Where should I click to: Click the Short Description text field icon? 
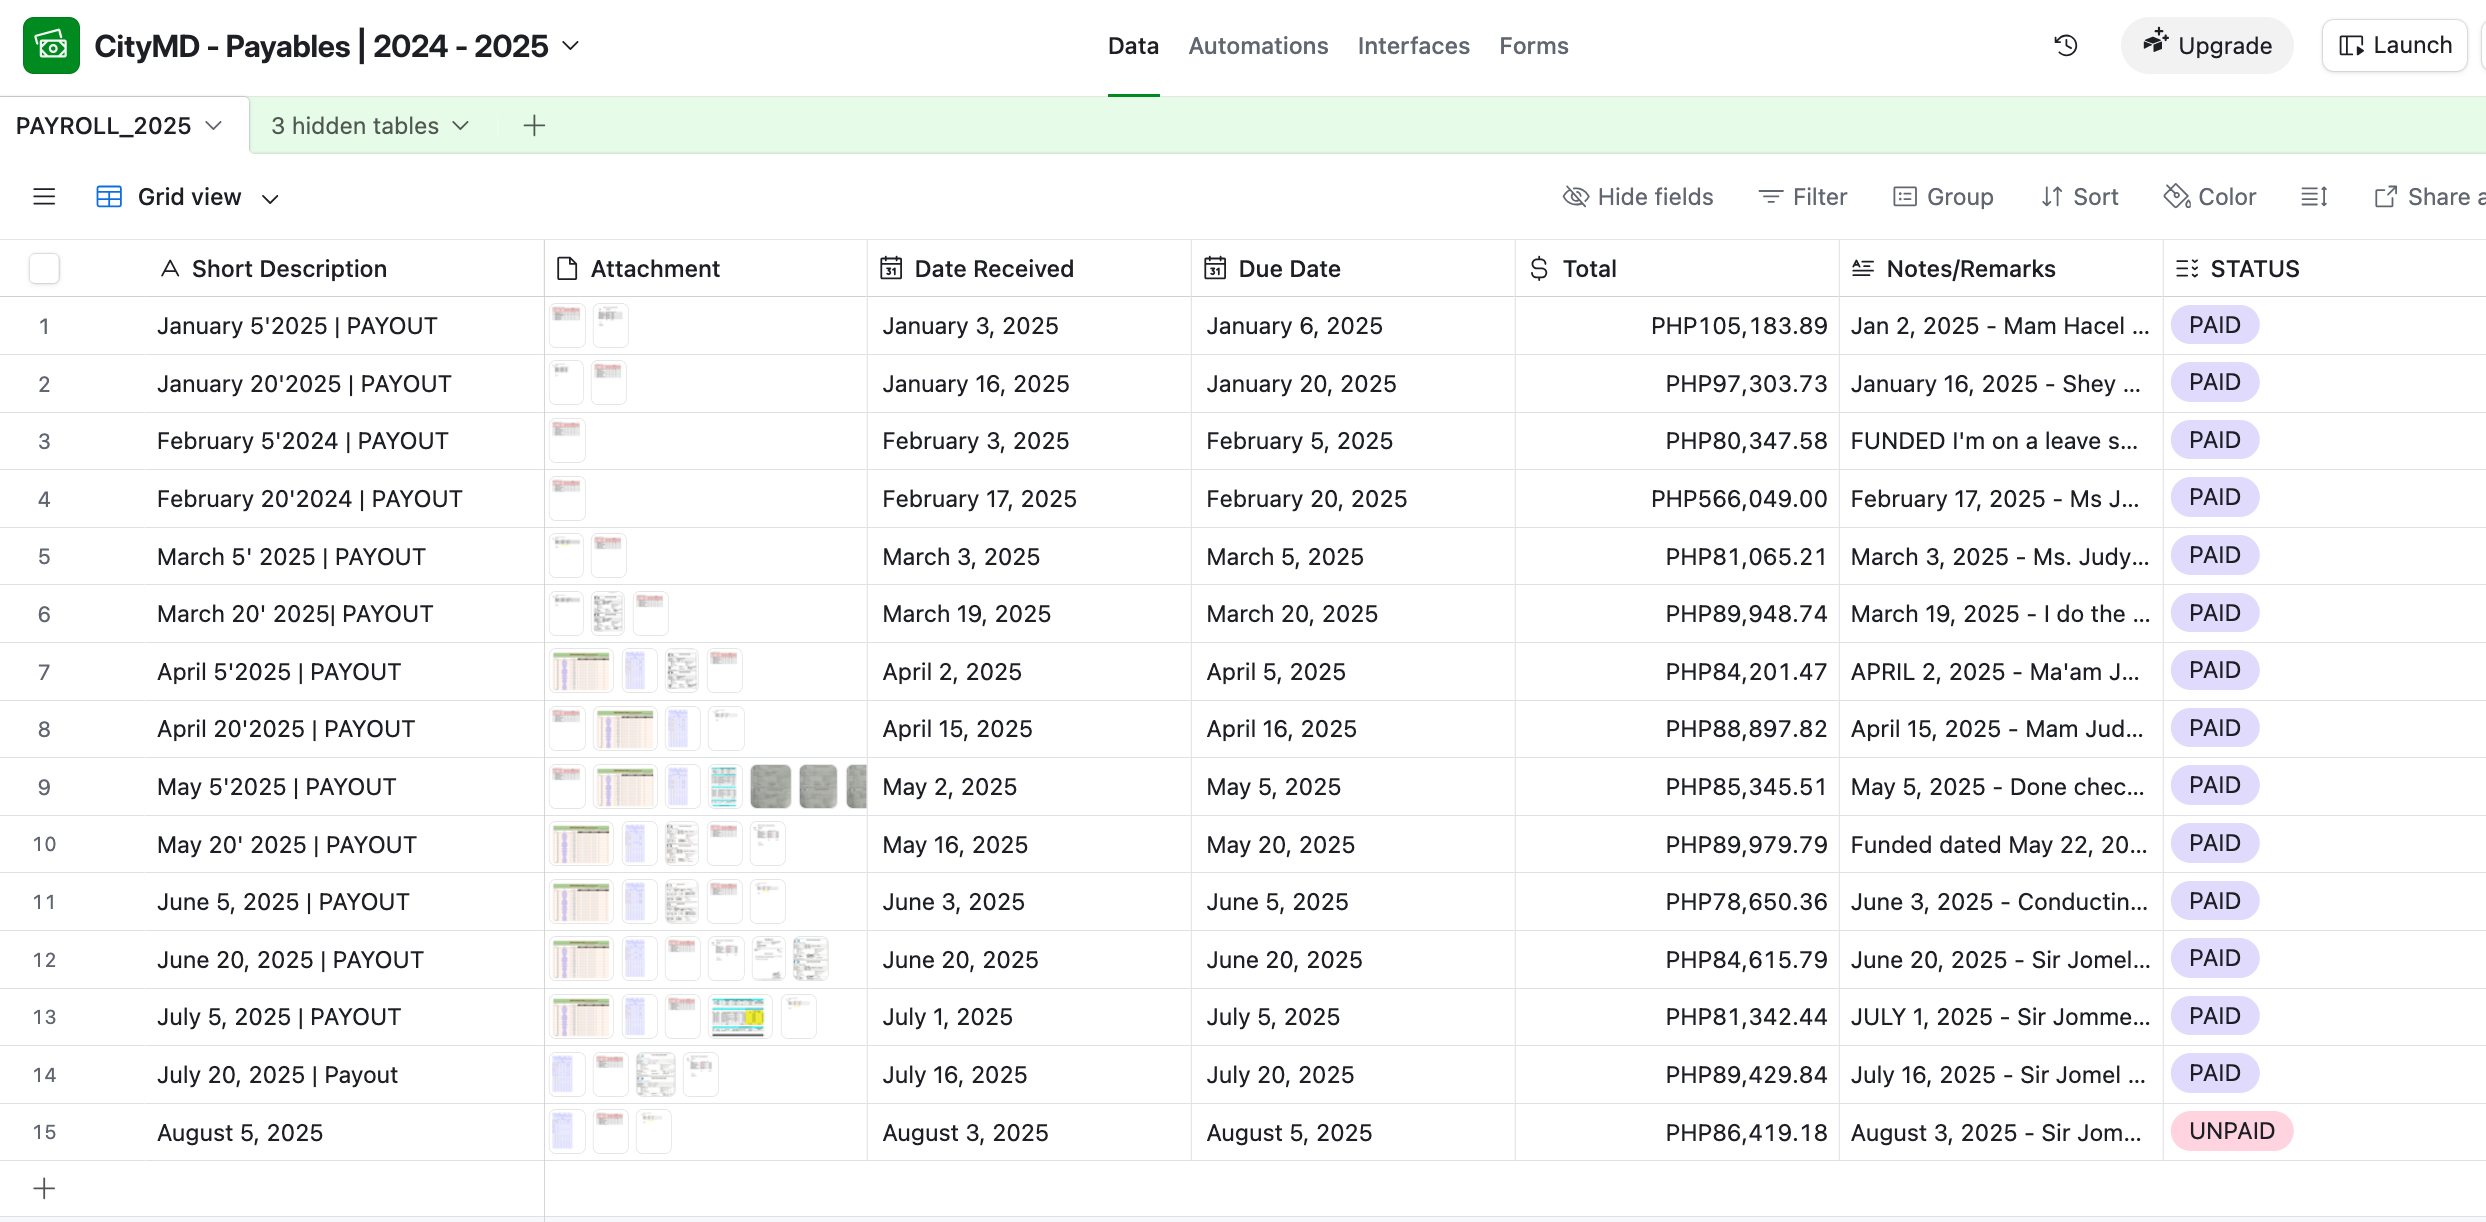coord(170,269)
